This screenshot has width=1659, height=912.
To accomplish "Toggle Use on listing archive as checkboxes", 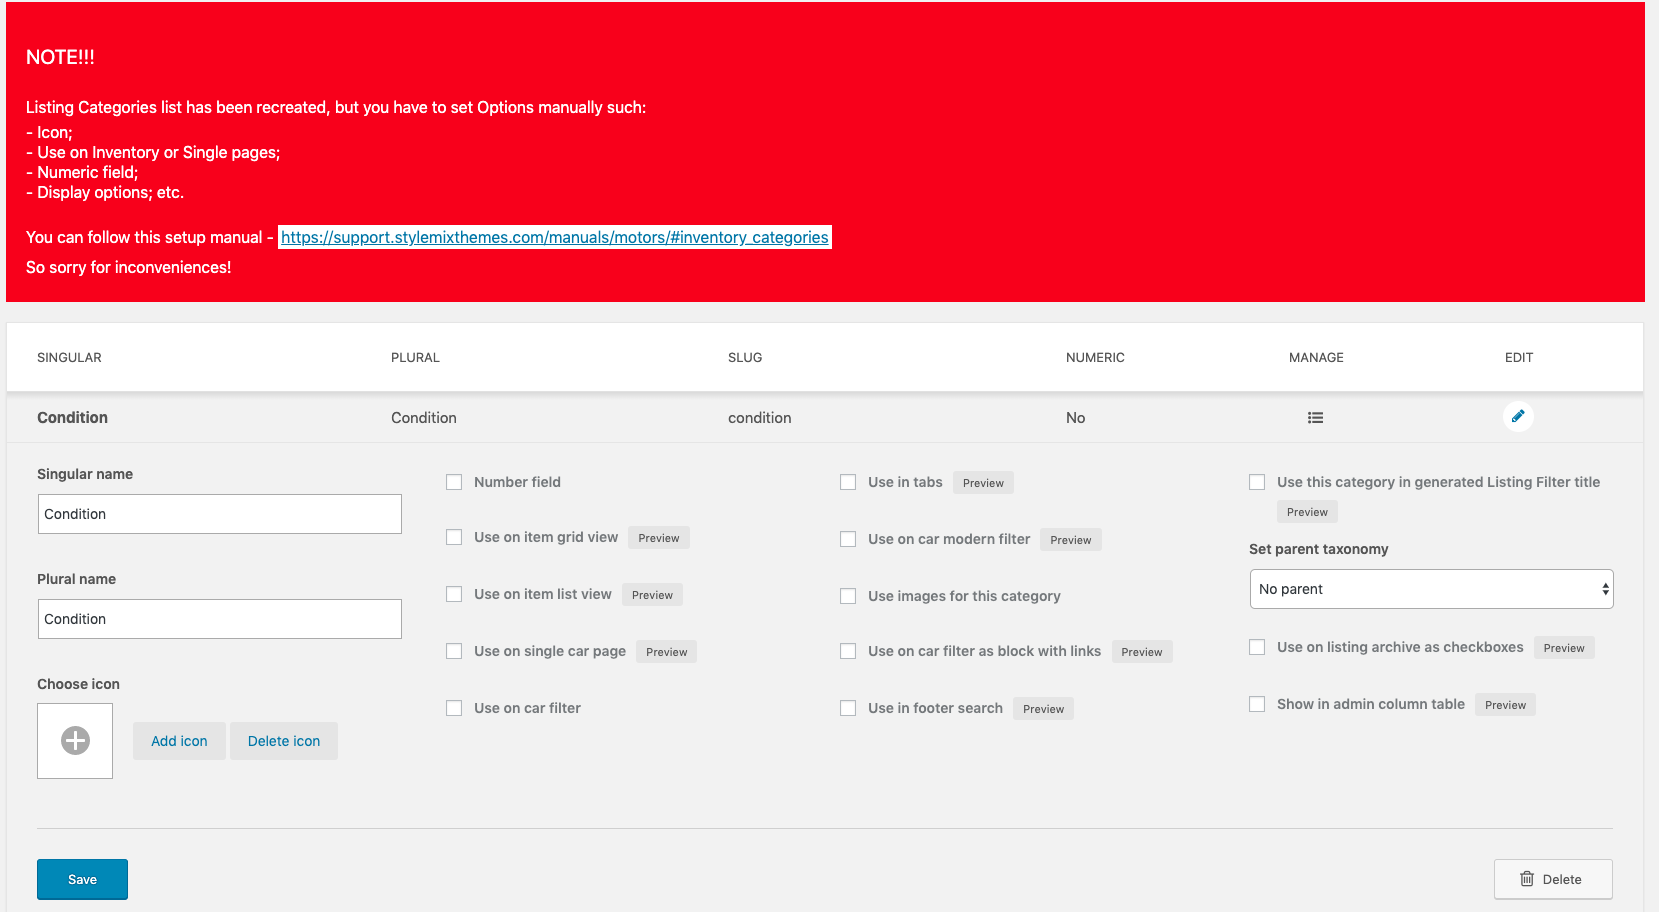I will tap(1257, 647).
